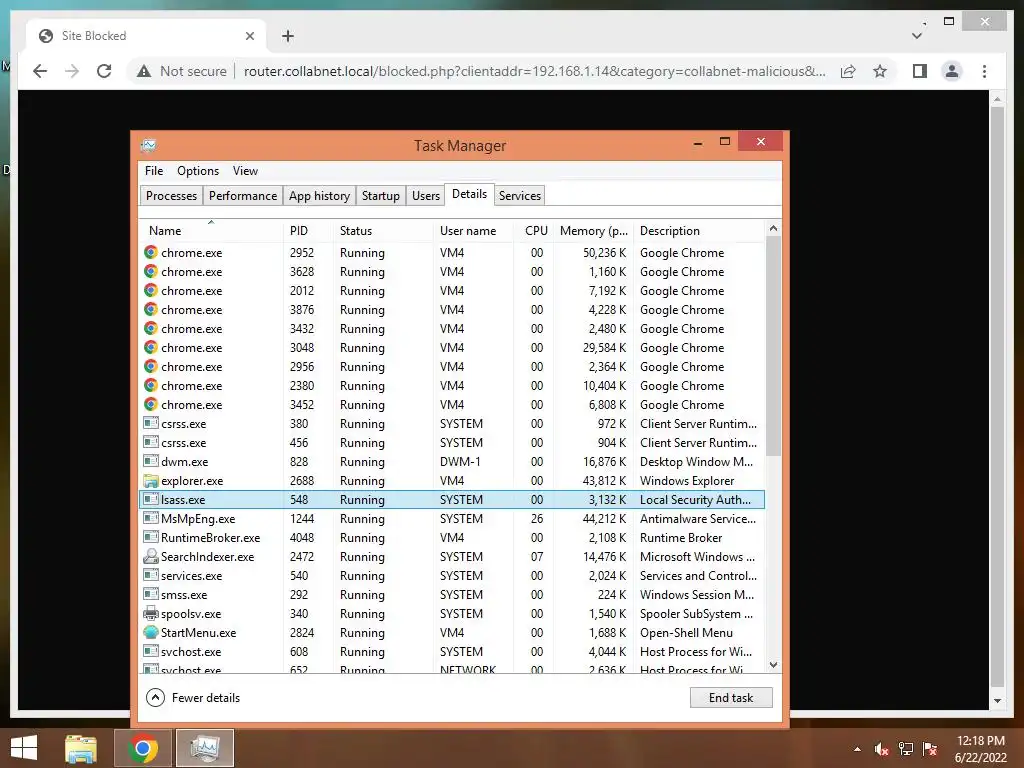Switch to Chrome on the taskbar
Image resolution: width=1024 pixels, height=768 pixels.
coord(142,748)
